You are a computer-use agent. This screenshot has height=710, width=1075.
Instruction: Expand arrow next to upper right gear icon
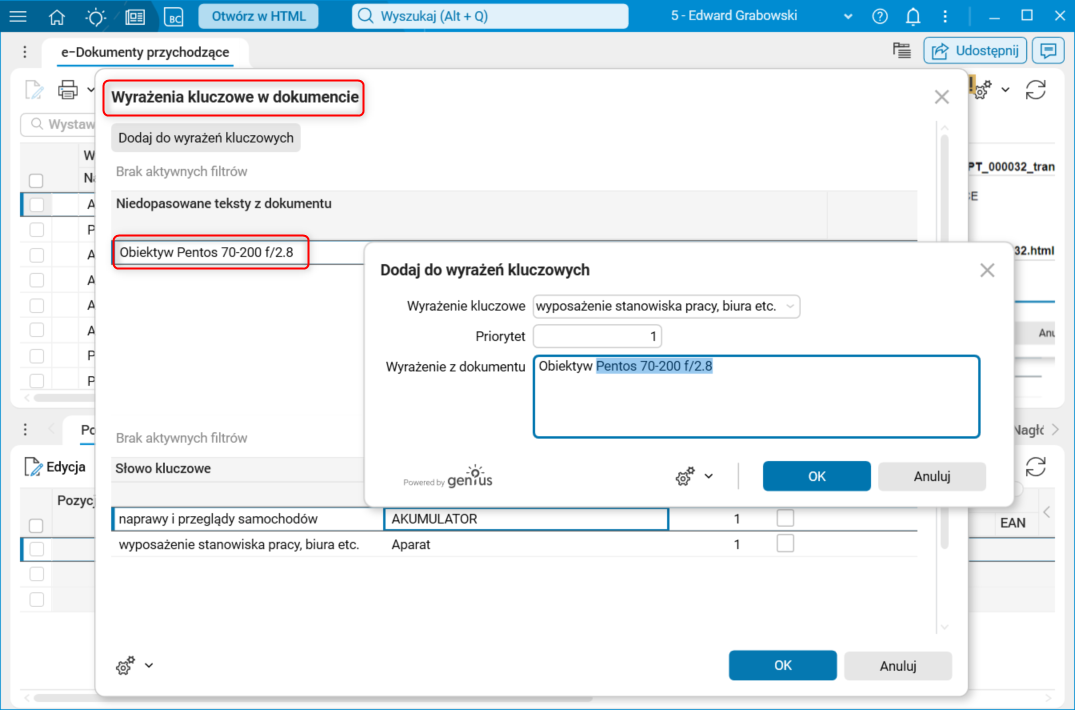click(x=1005, y=90)
